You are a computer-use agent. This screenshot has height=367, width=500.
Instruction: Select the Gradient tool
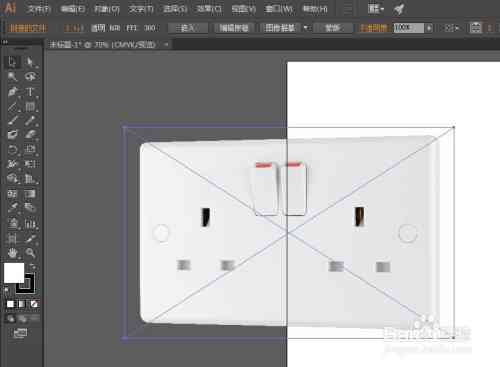pos(30,194)
